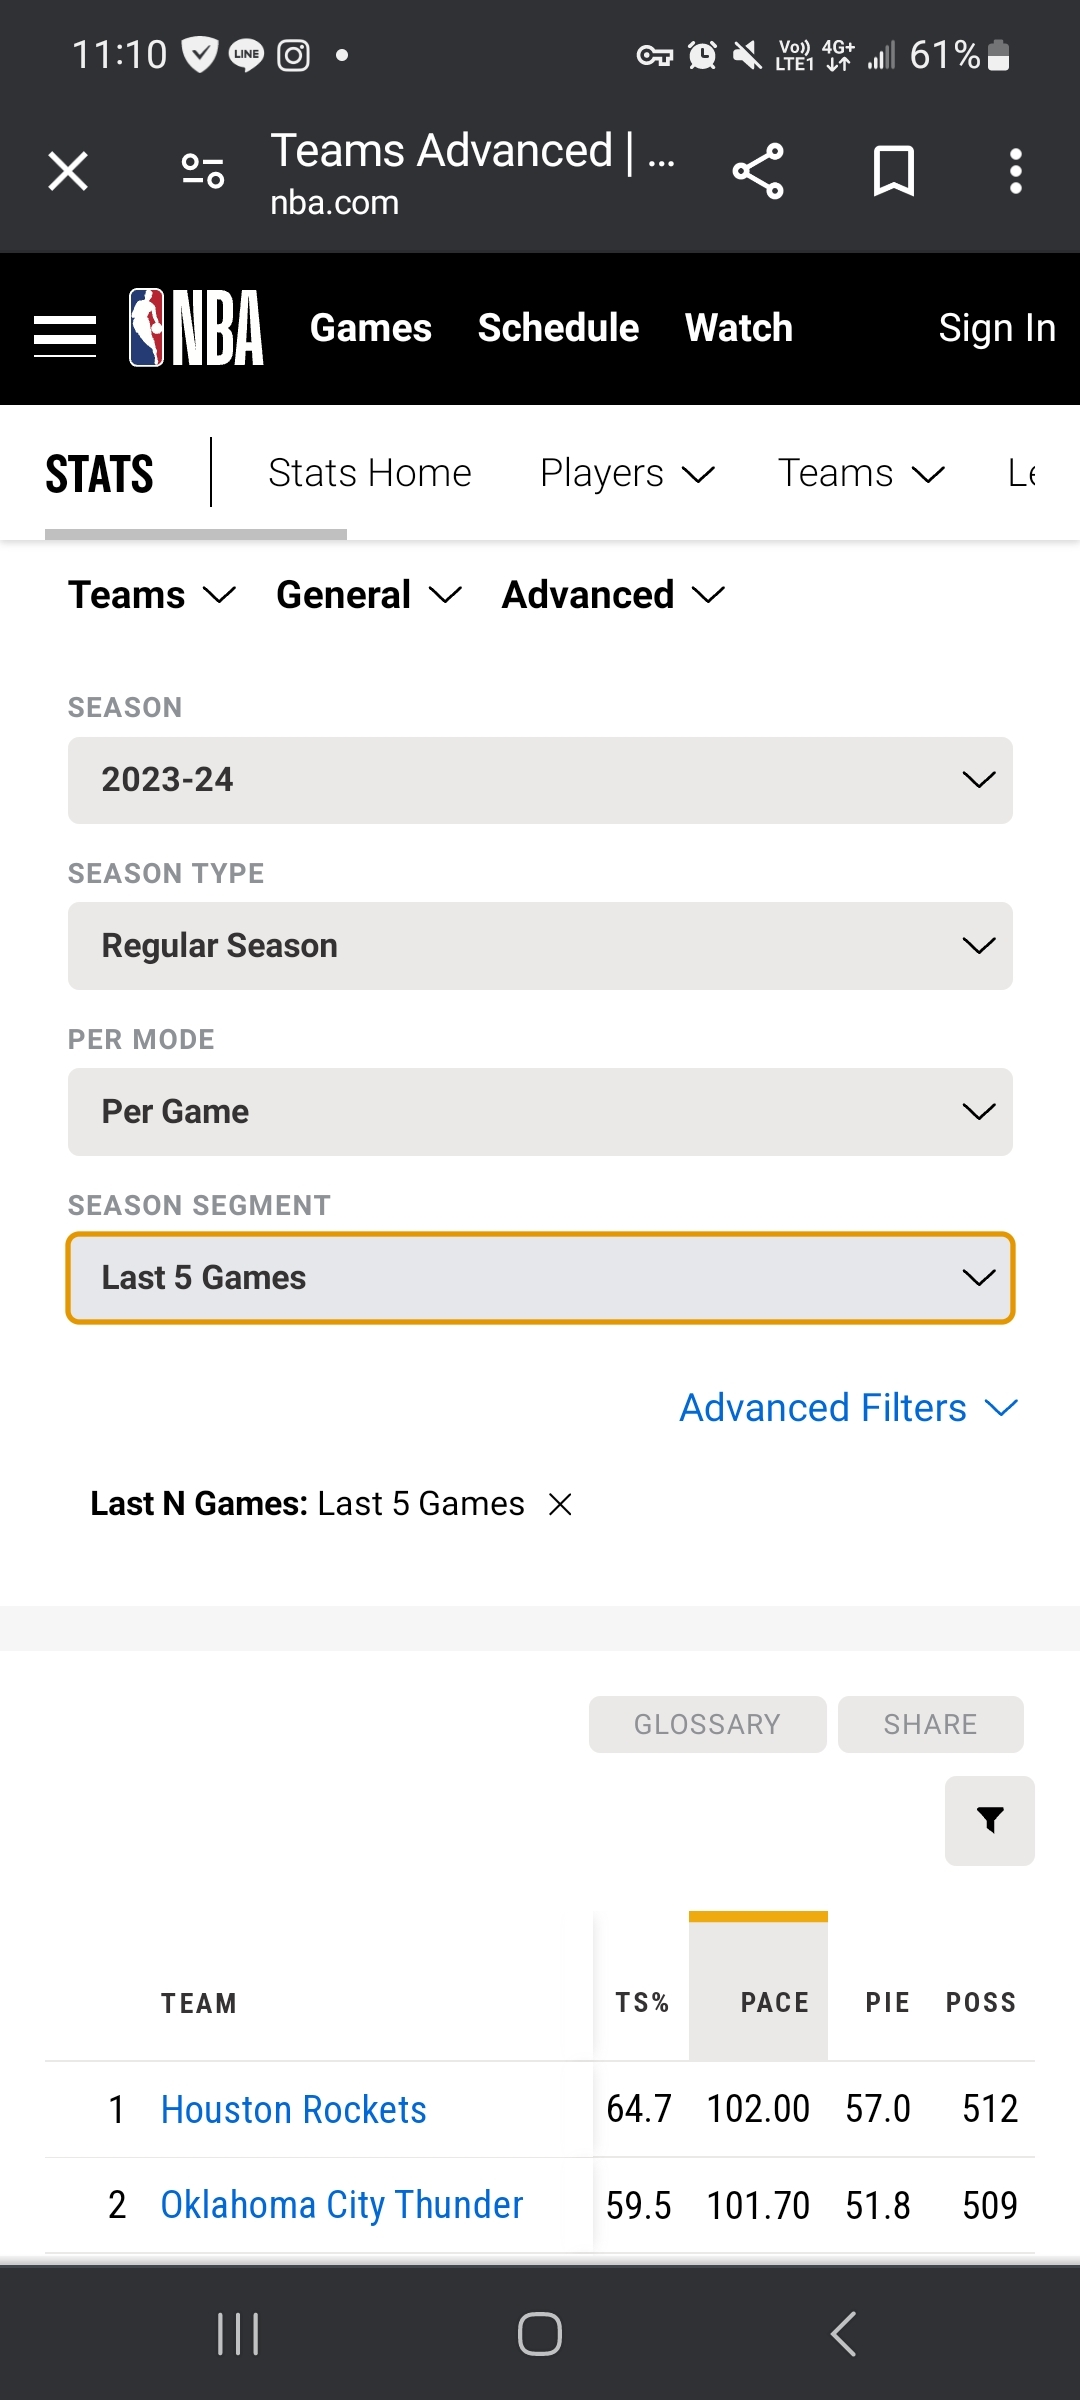This screenshot has width=1080, height=2400.
Task: Bookmark this page
Action: click(893, 171)
